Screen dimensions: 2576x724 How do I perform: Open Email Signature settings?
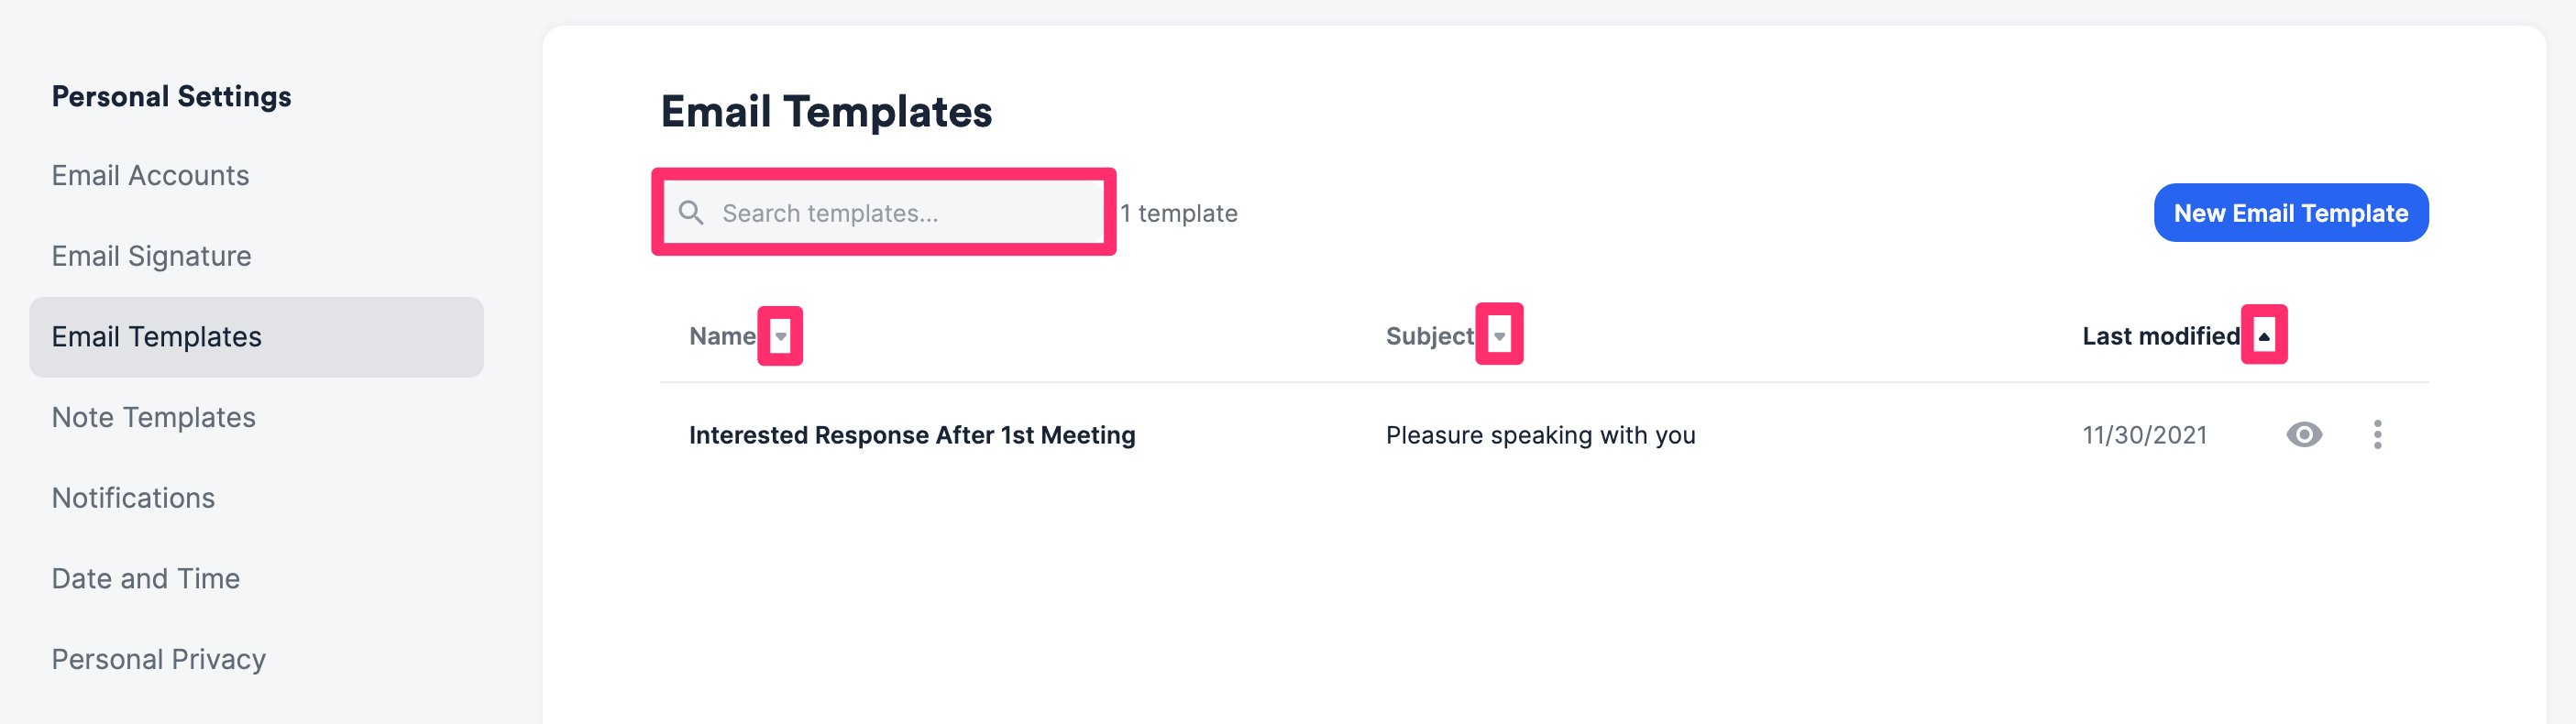[151, 256]
